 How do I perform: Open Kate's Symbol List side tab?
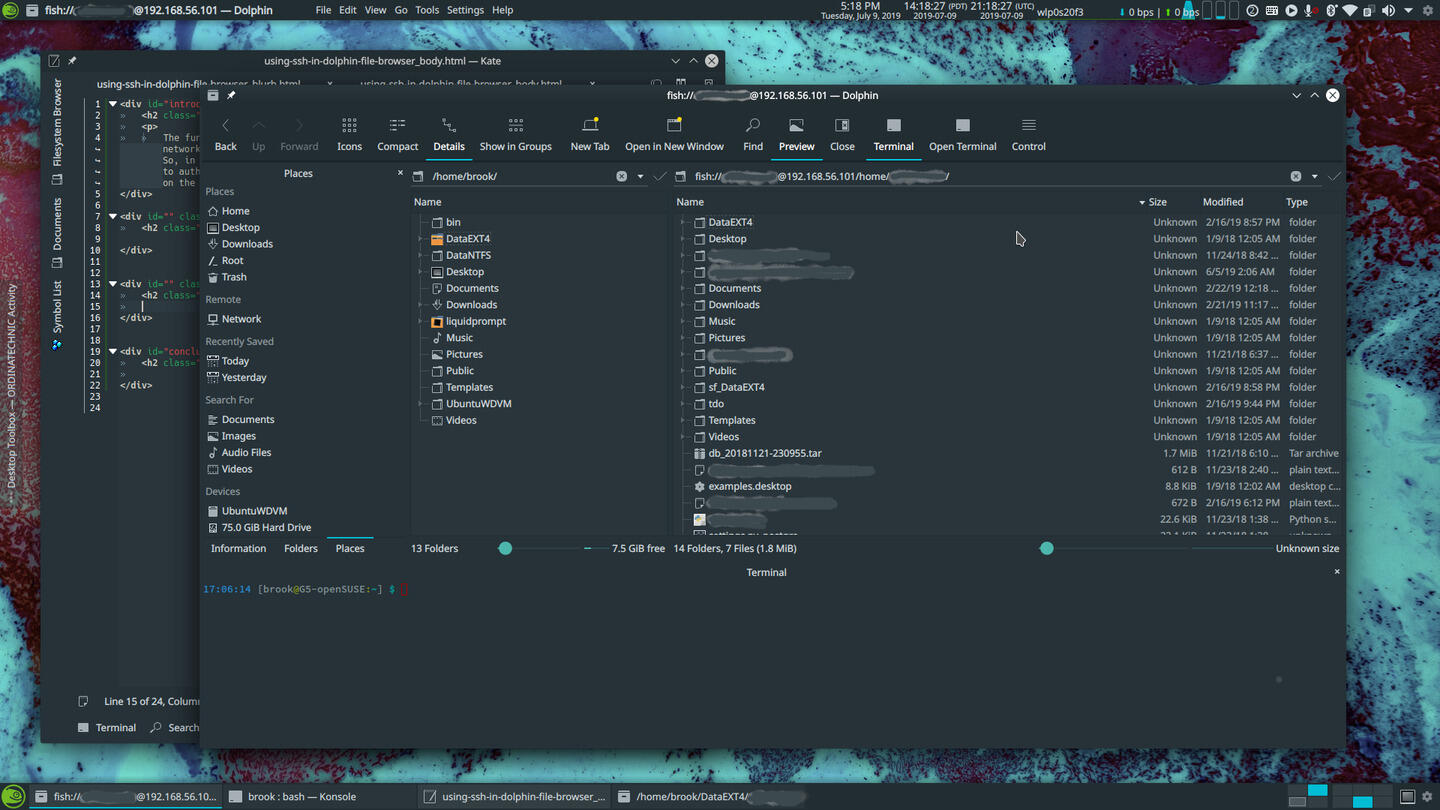pos(57,313)
